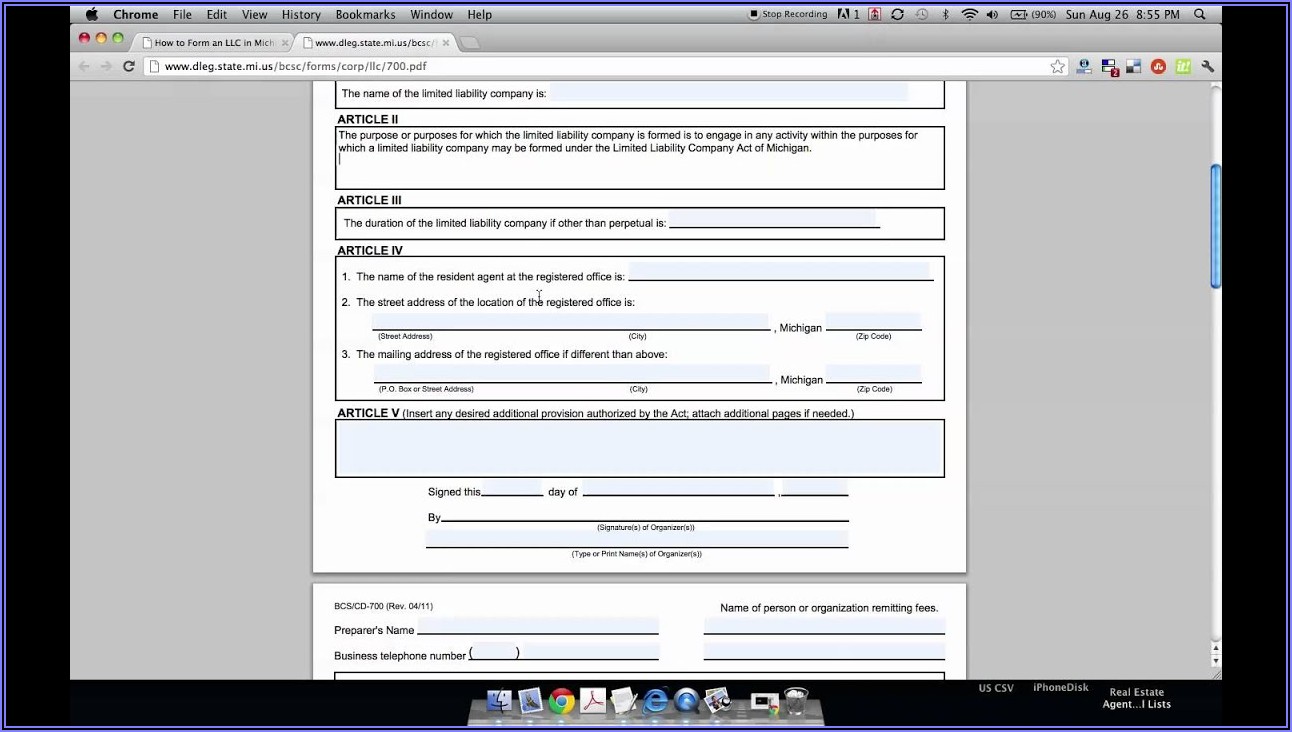Screen dimensions: 1292x732
Task: Open the History menu
Action: pyautogui.click(x=301, y=14)
